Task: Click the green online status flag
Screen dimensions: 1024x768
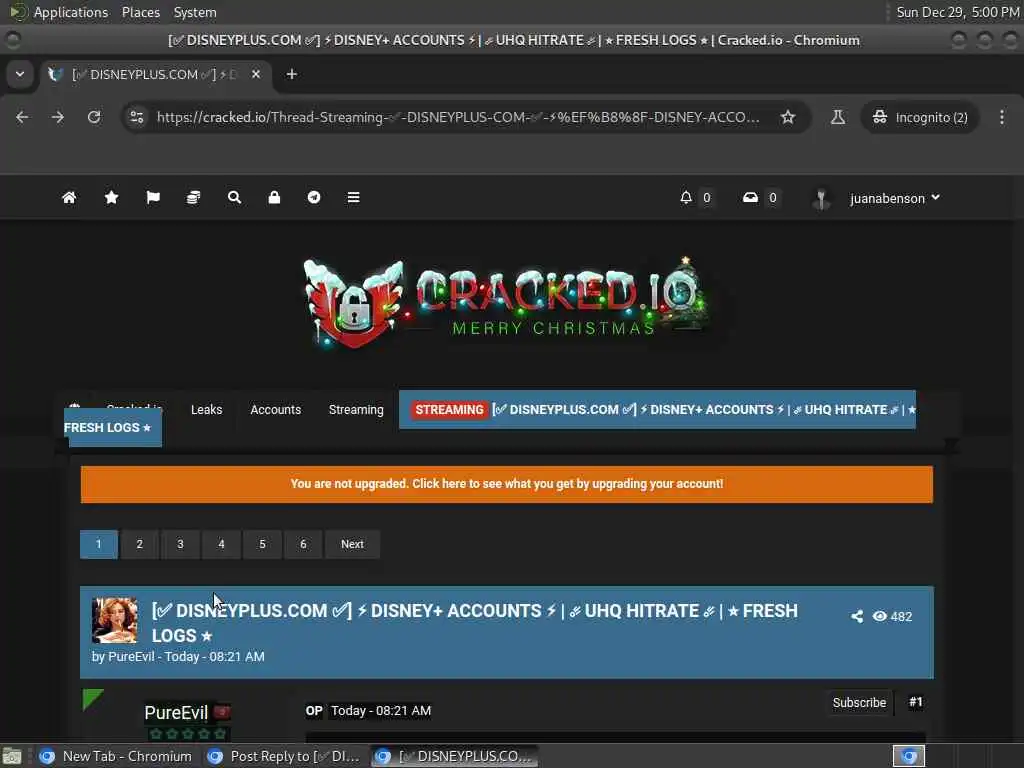Action: (x=92, y=699)
